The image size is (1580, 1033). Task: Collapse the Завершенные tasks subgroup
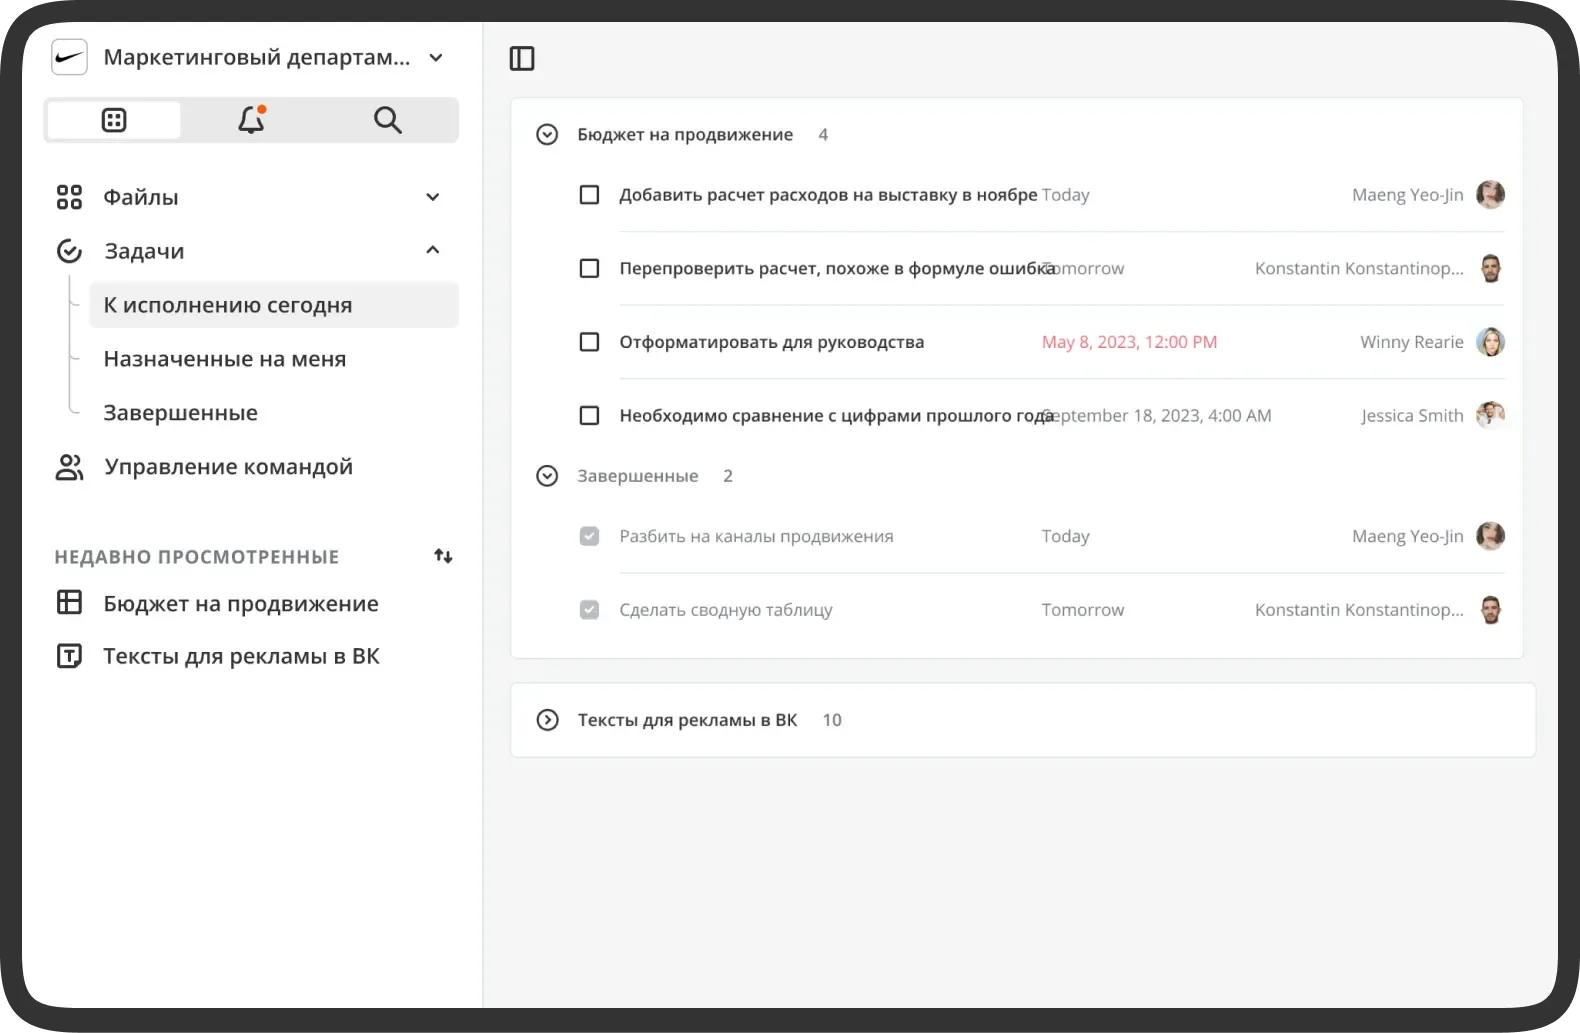point(547,476)
